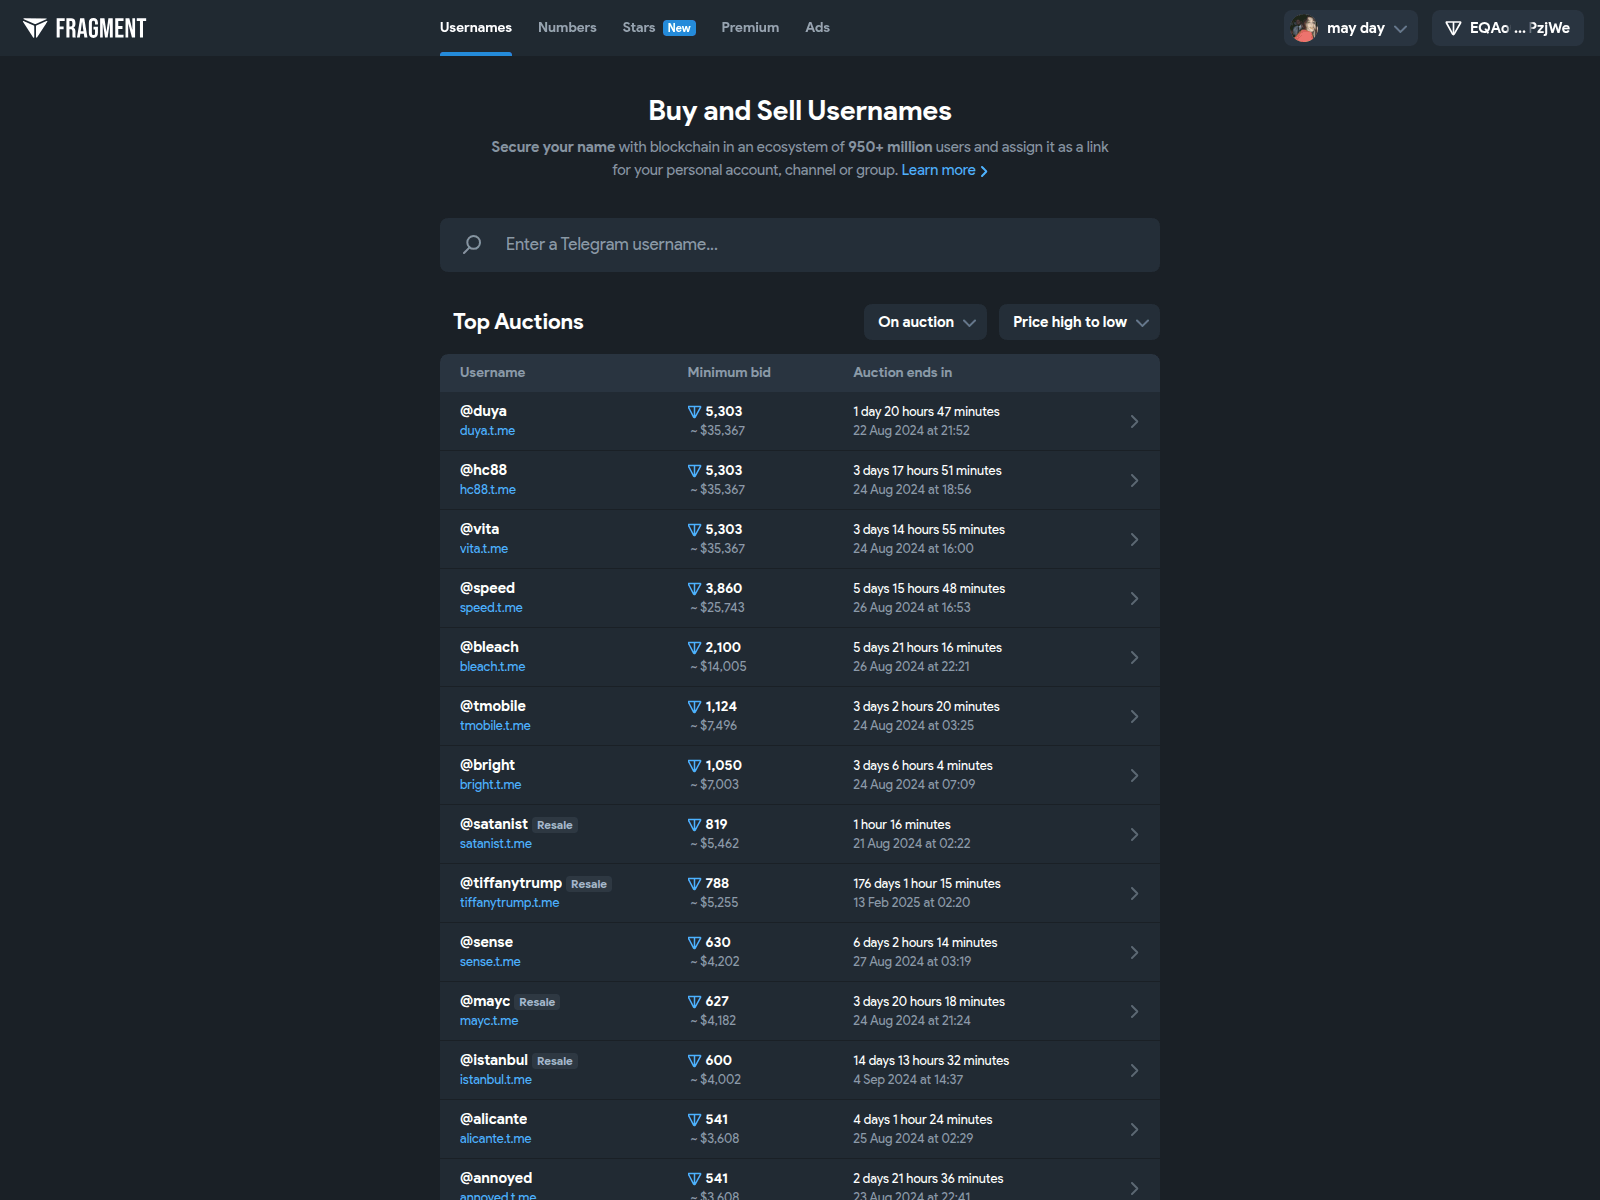The image size is (1600, 1200).
Task: Click the @vita username text
Action: (479, 529)
